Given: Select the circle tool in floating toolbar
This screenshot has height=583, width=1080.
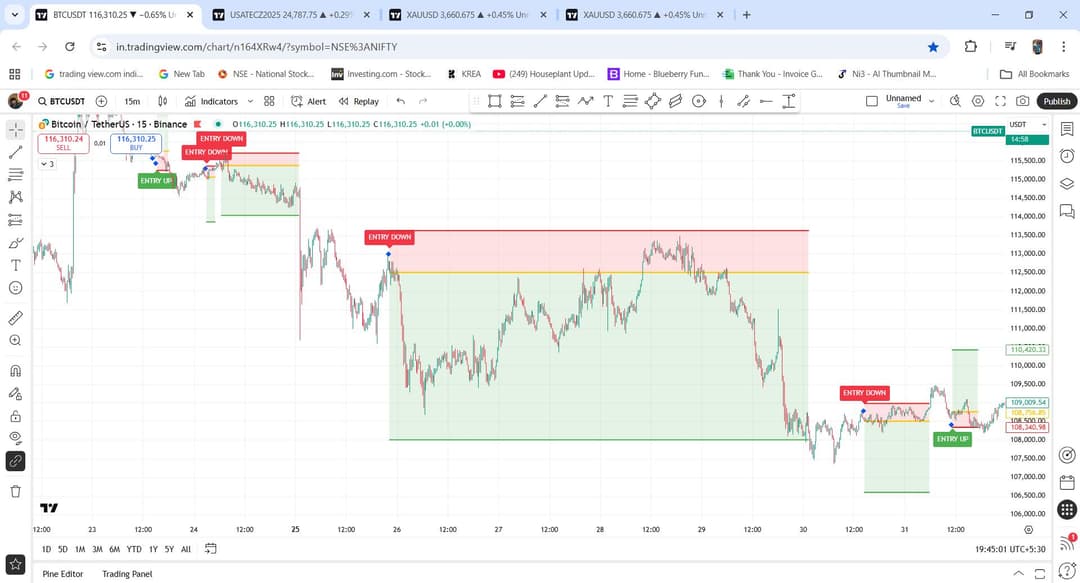Looking at the screenshot, I should coord(698,101).
